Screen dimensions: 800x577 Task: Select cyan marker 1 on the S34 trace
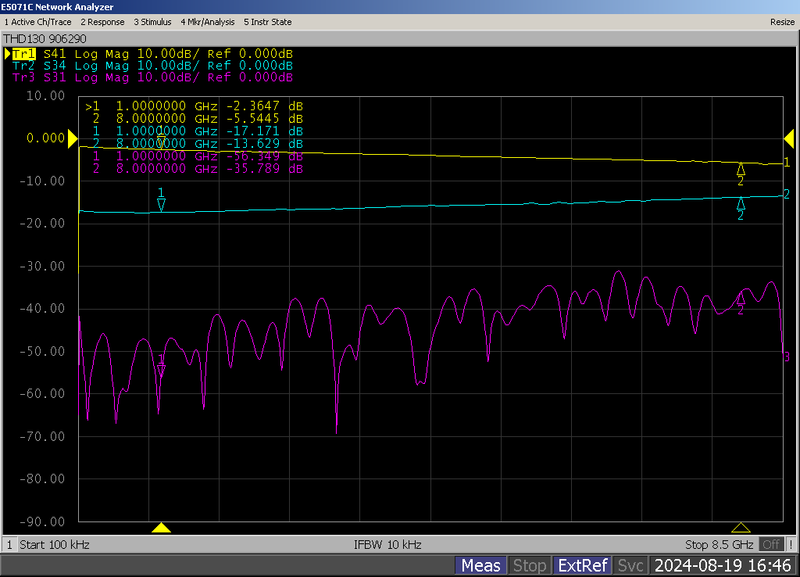coord(161,203)
